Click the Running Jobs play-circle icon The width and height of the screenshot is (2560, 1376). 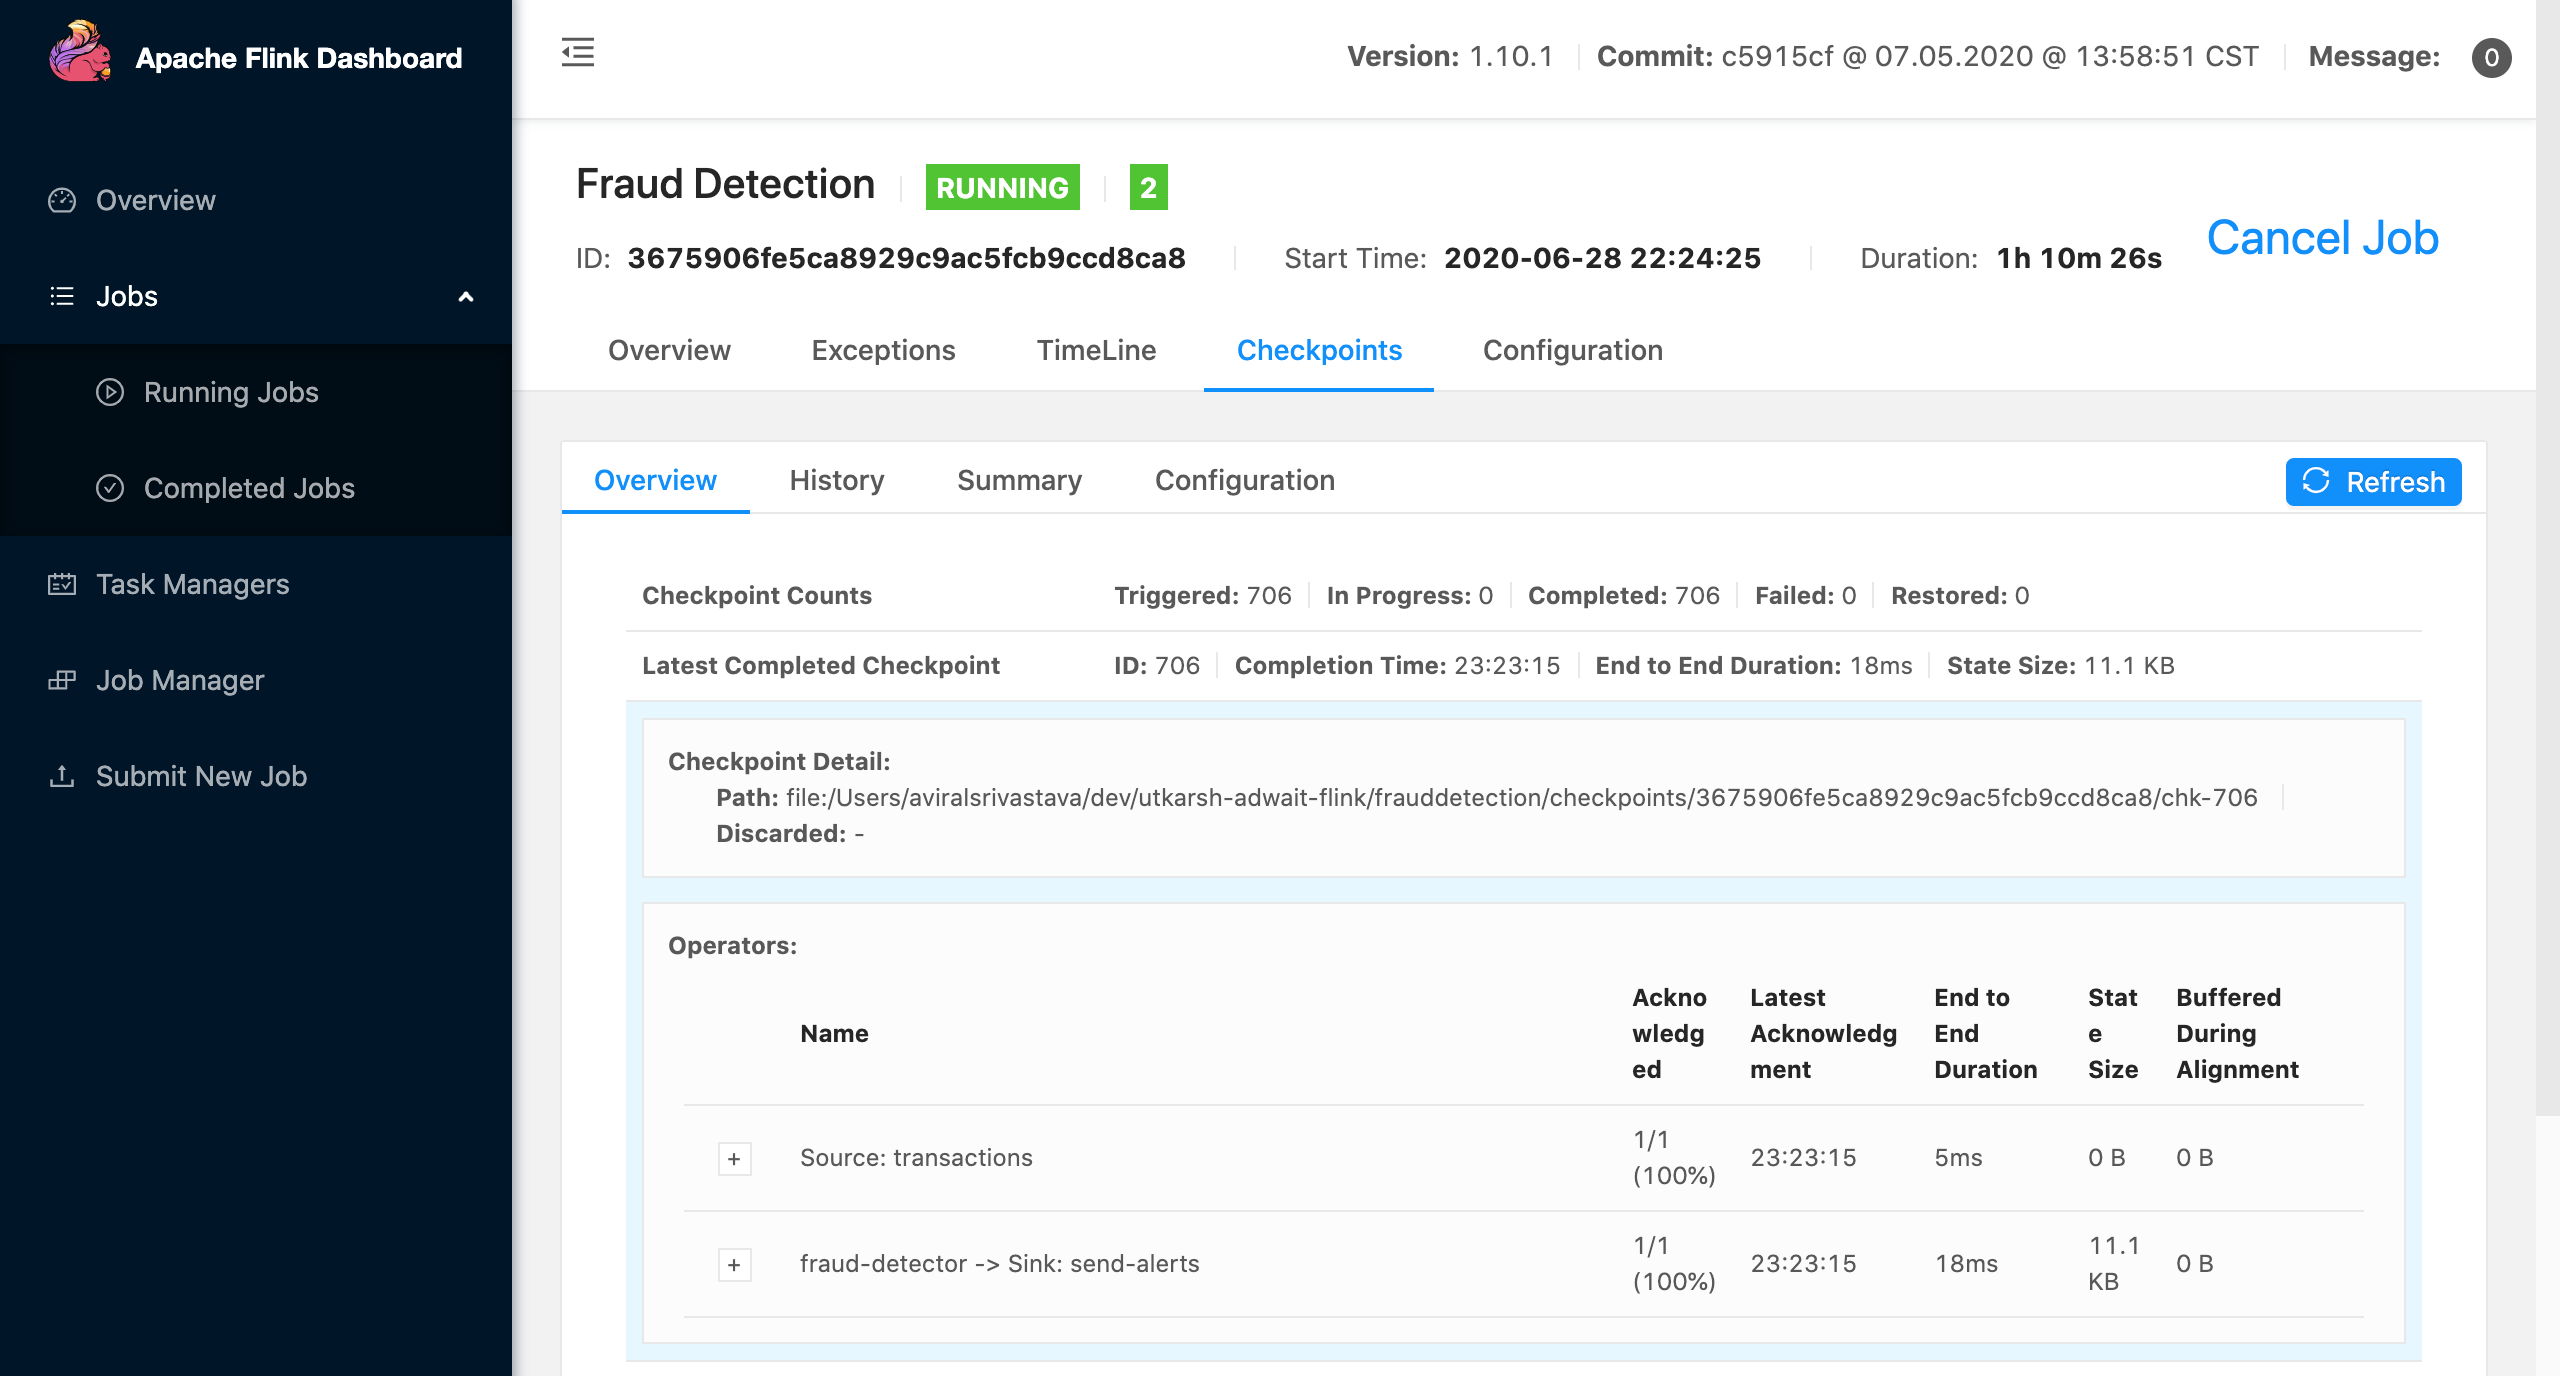tap(110, 392)
